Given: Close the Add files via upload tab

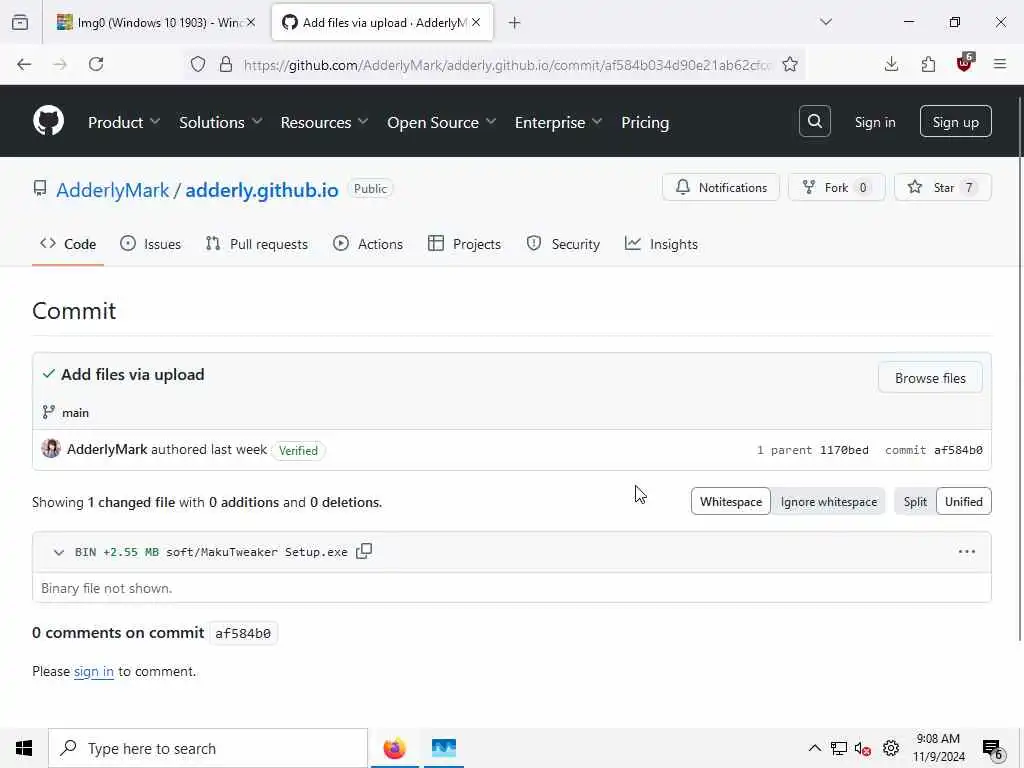Looking at the screenshot, I should coord(476,22).
